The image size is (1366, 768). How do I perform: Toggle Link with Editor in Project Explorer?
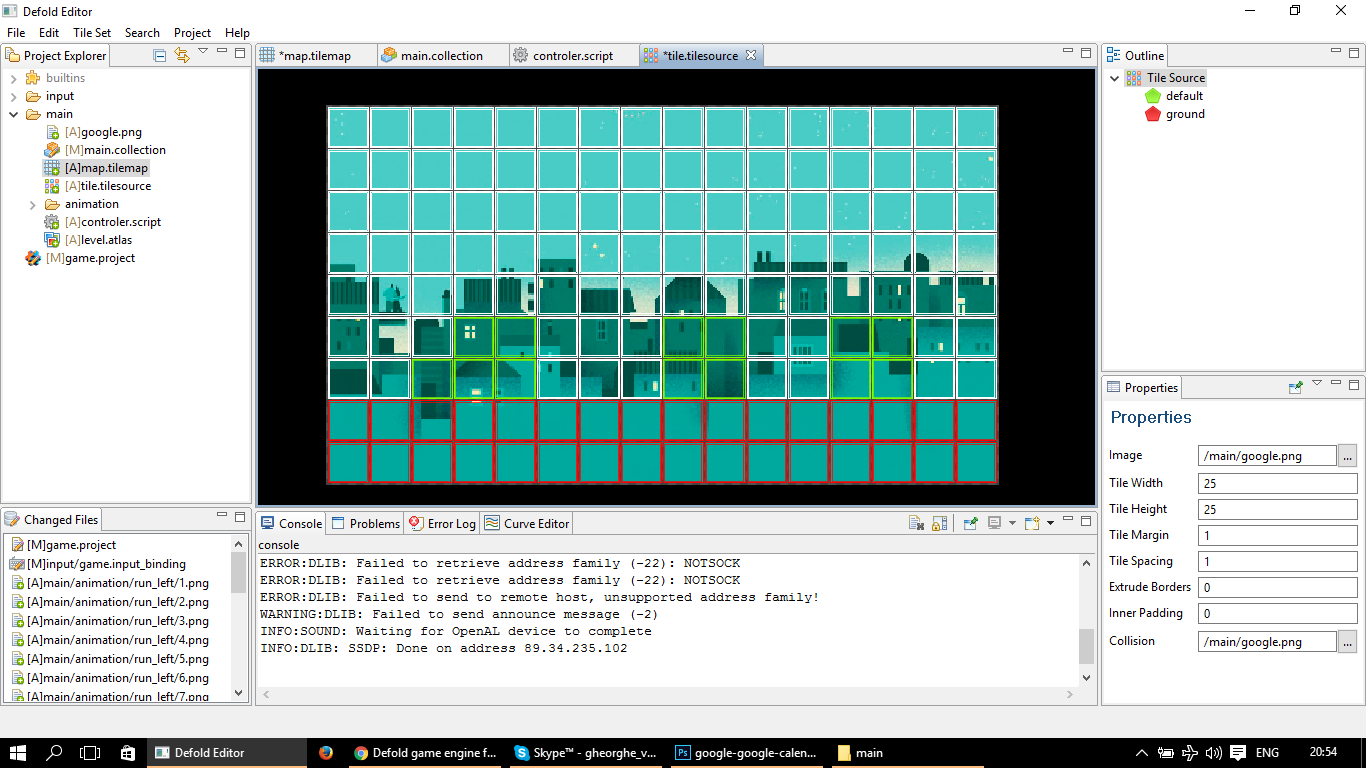[181, 55]
